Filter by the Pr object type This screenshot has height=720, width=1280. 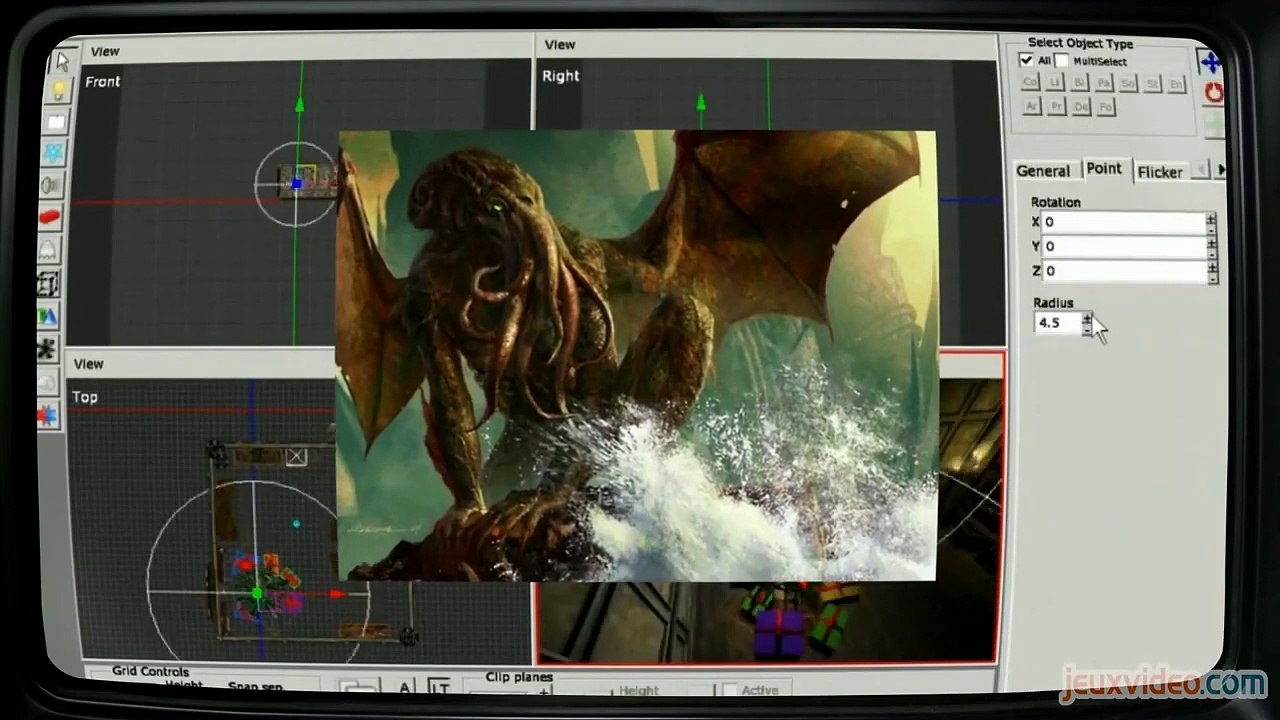tap(1056, 106)
